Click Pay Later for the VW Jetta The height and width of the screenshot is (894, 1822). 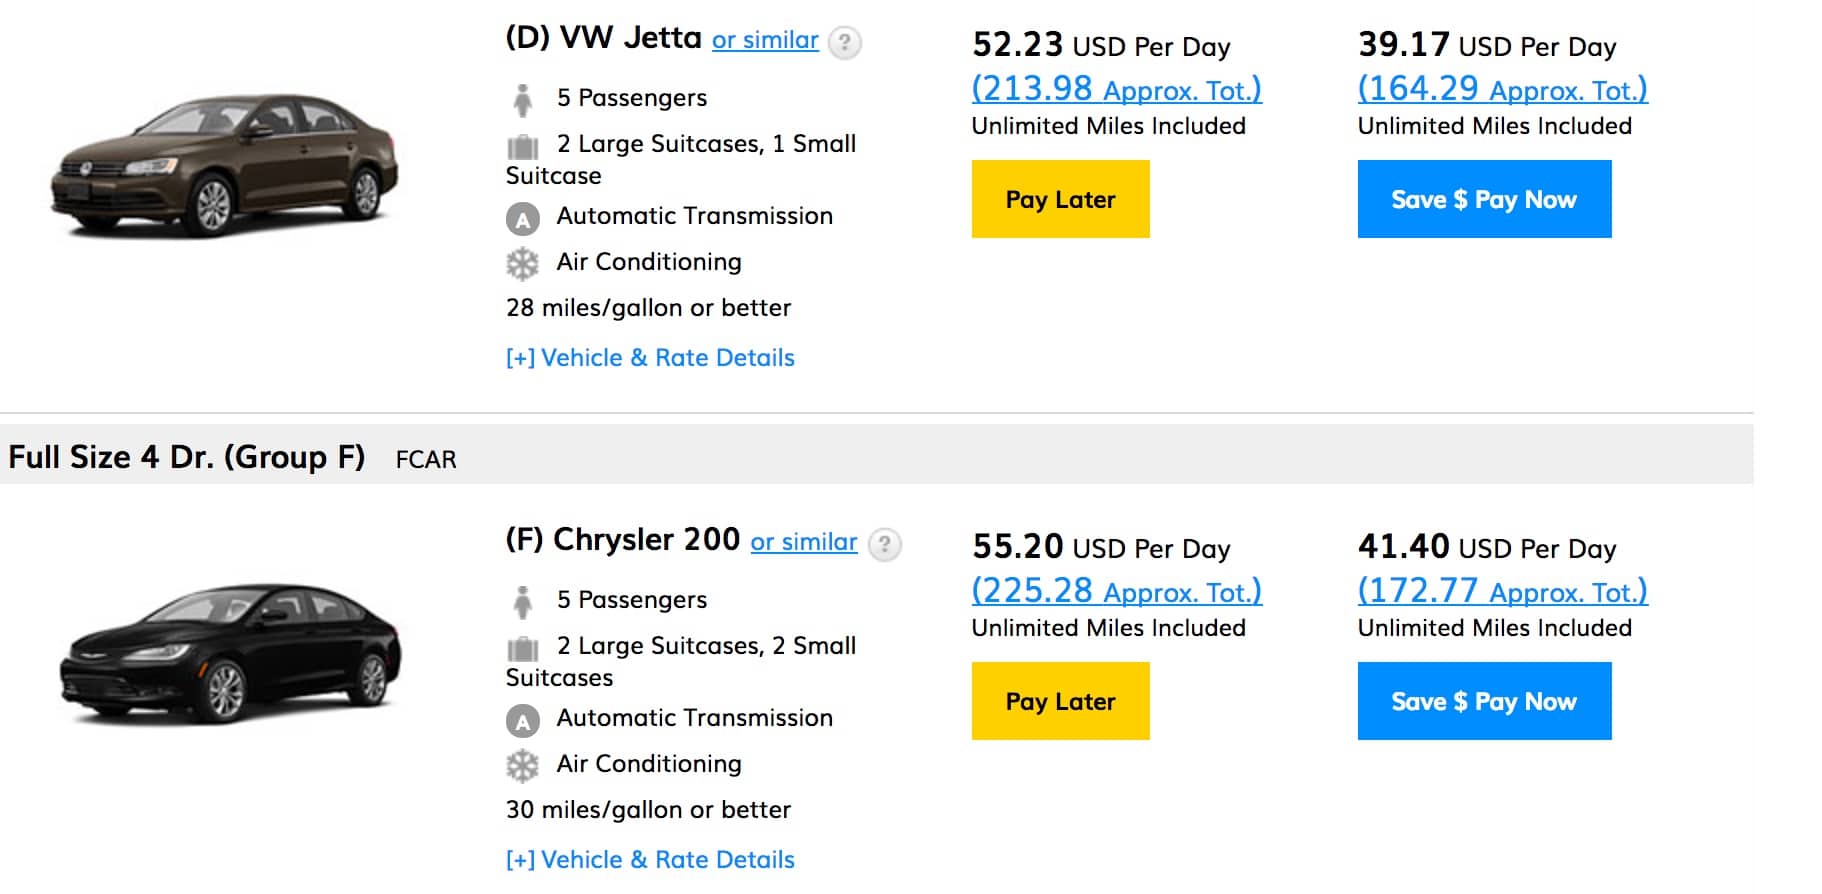1060,199
